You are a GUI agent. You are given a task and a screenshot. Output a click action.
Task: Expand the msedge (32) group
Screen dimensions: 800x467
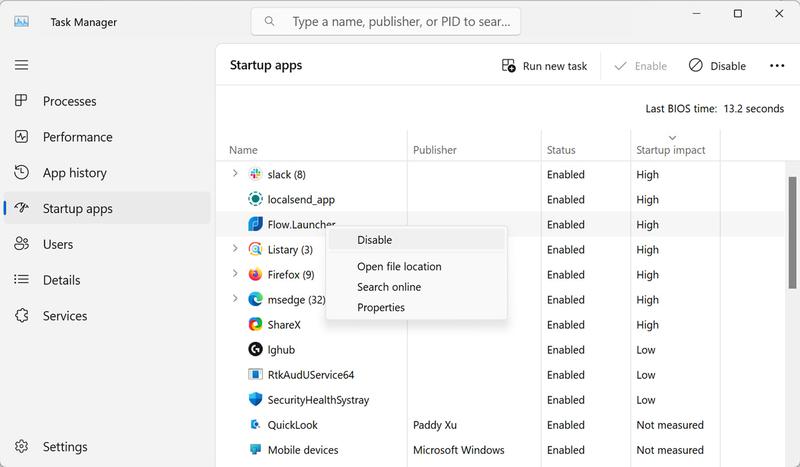(x=235, y=299)
